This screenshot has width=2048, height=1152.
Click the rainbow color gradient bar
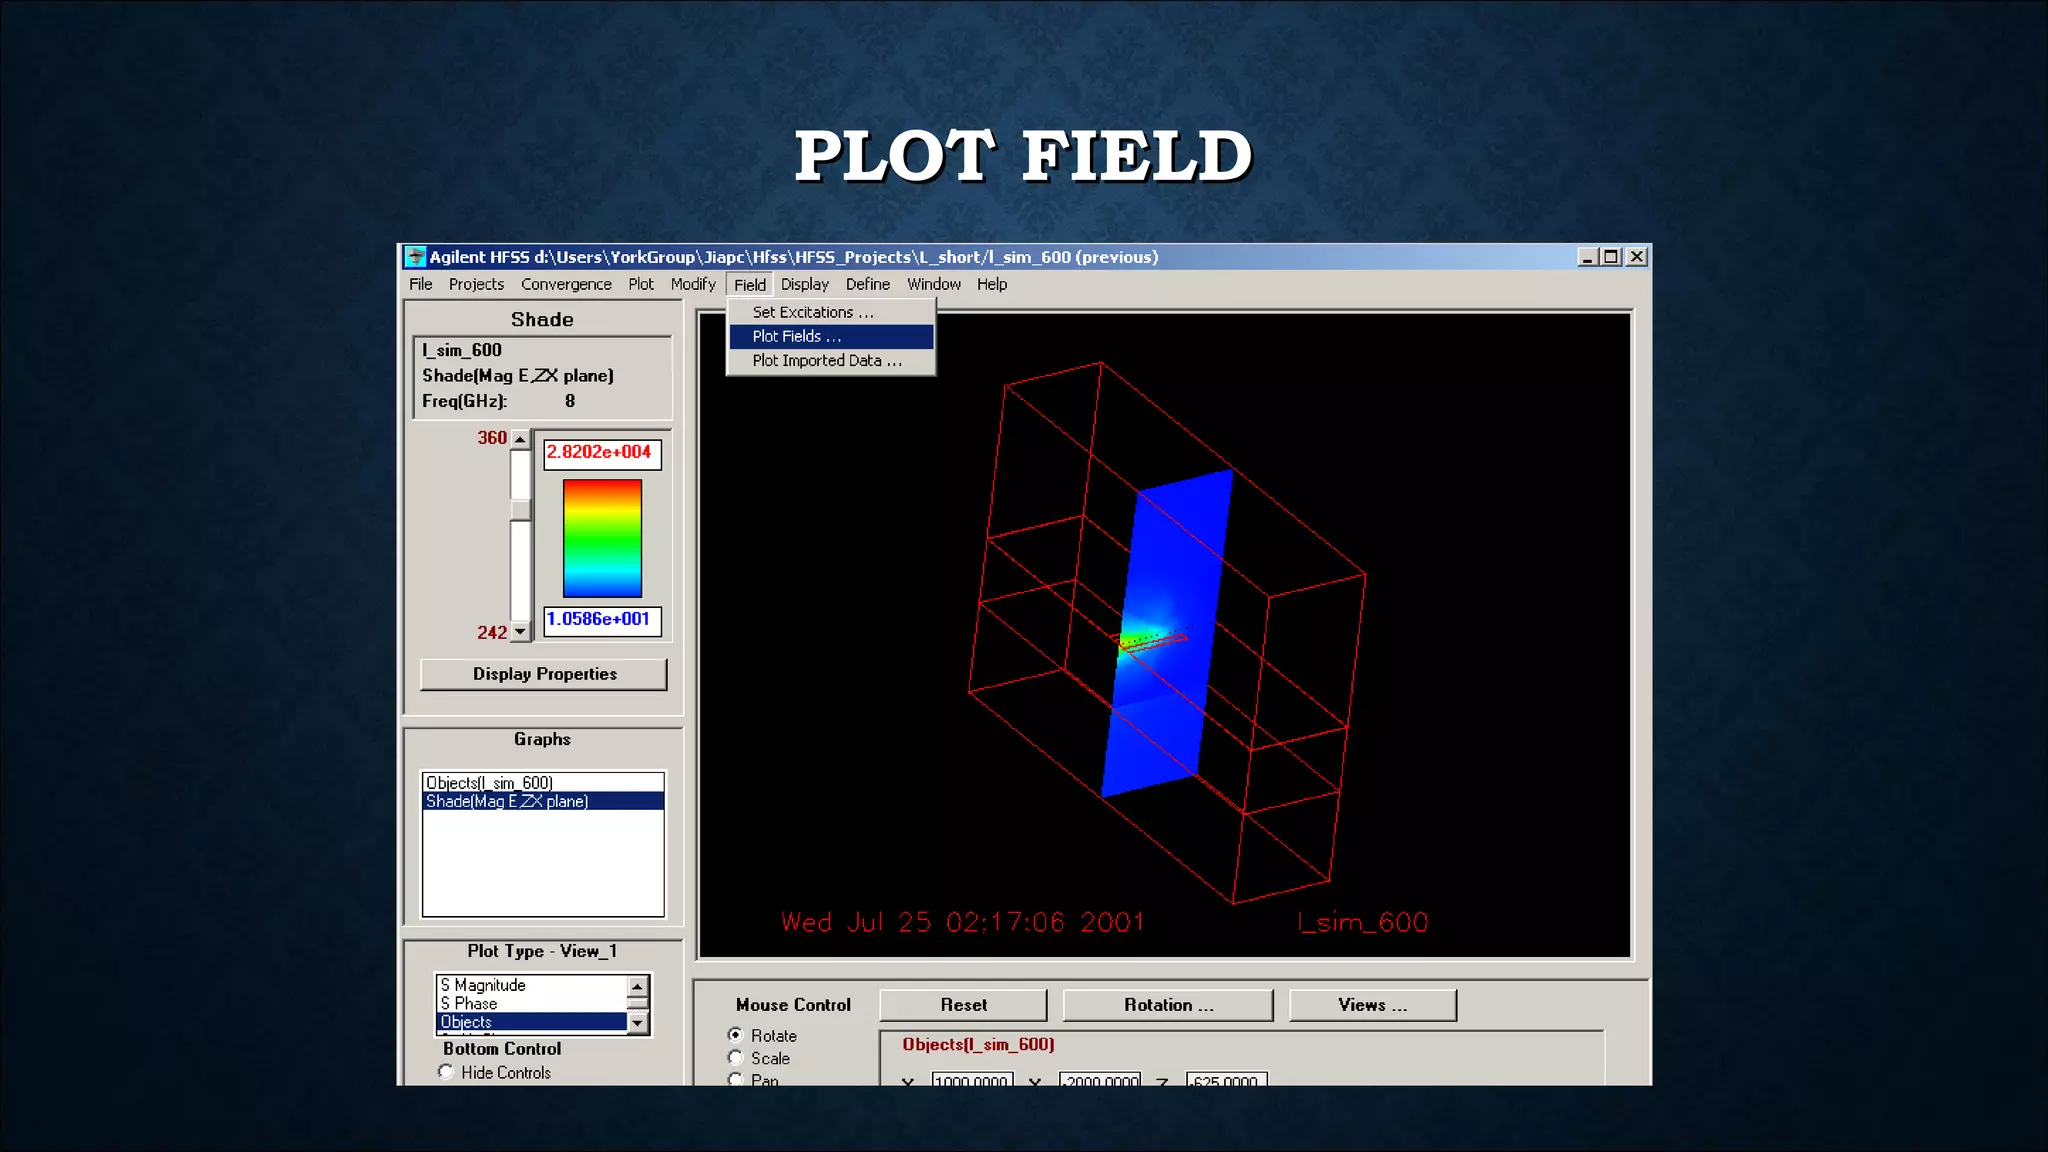(x=602, y=538)
